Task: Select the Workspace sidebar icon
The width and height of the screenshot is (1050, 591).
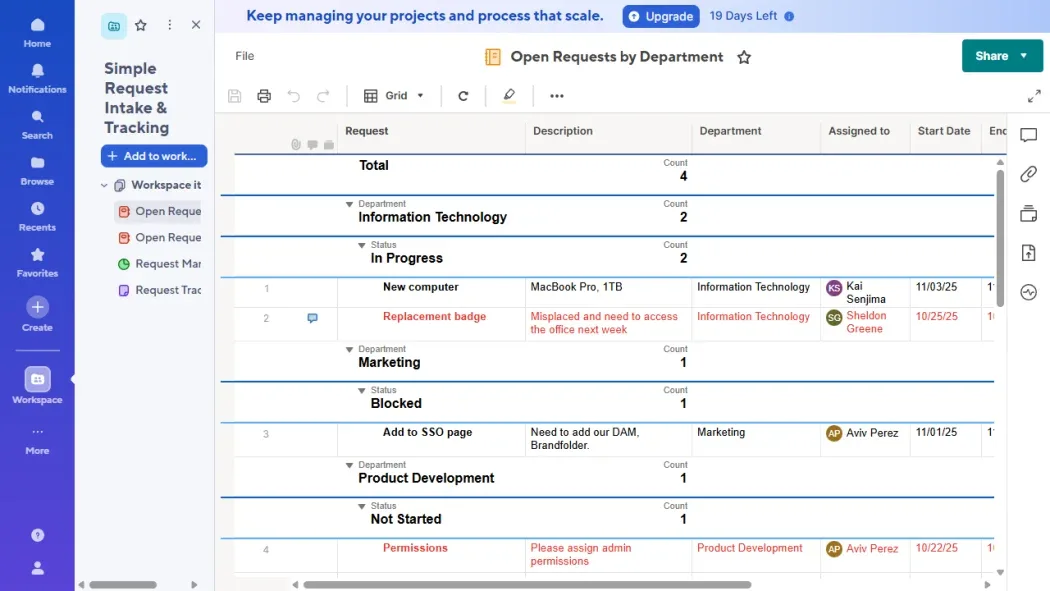Action: [x=38, y=379]
